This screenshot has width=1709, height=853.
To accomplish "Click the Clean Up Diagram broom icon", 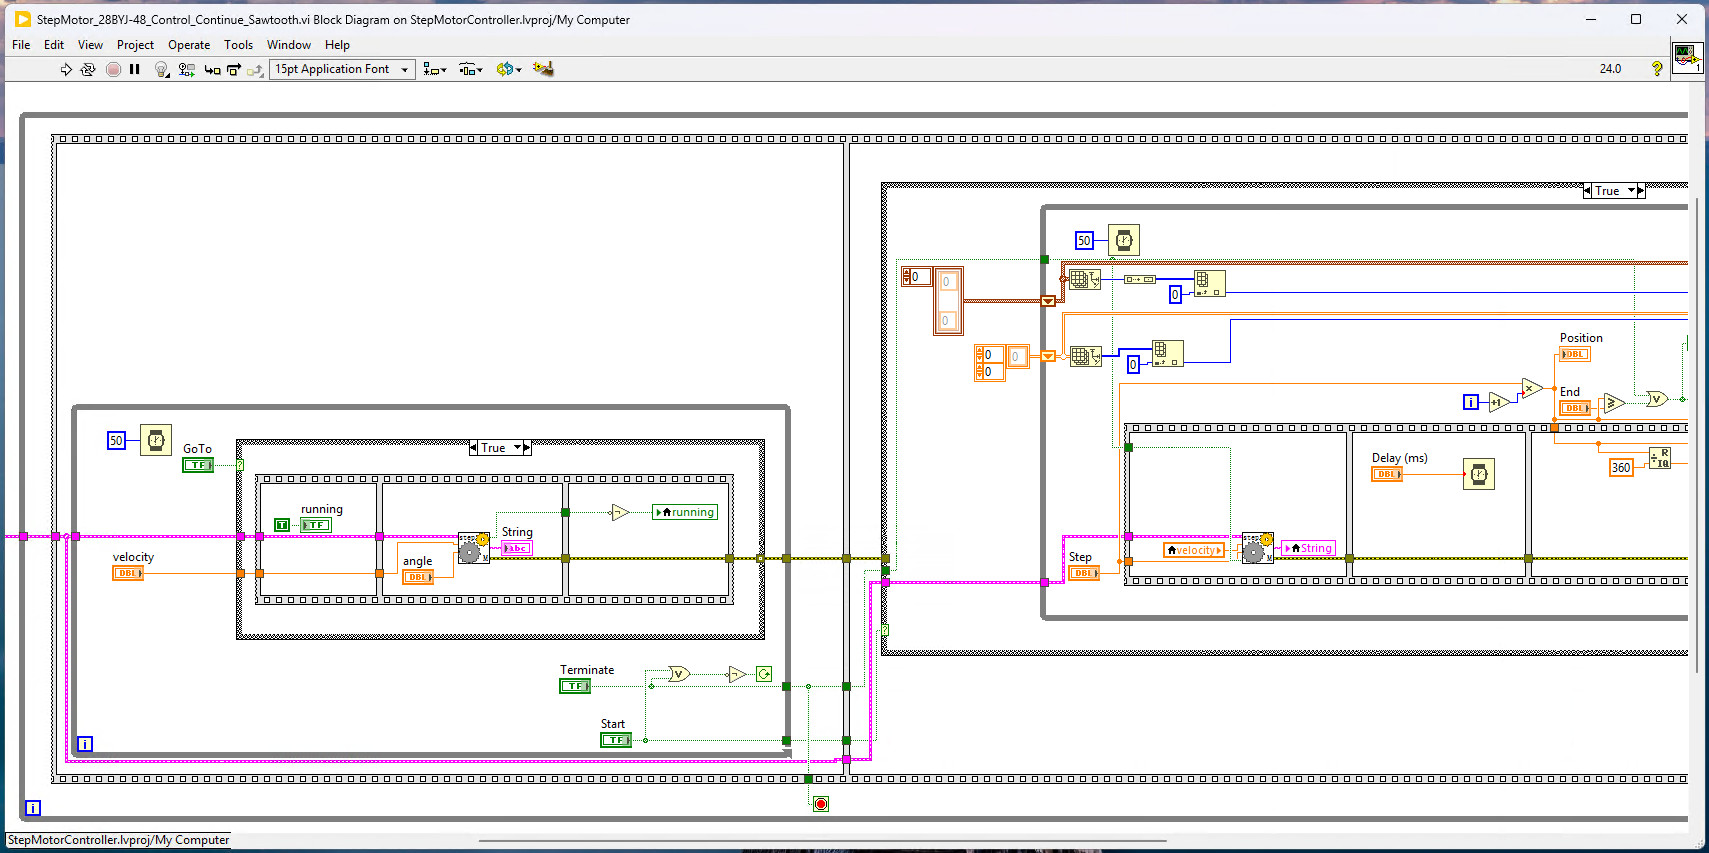I will pyautogui.click(x=543, y=68).
